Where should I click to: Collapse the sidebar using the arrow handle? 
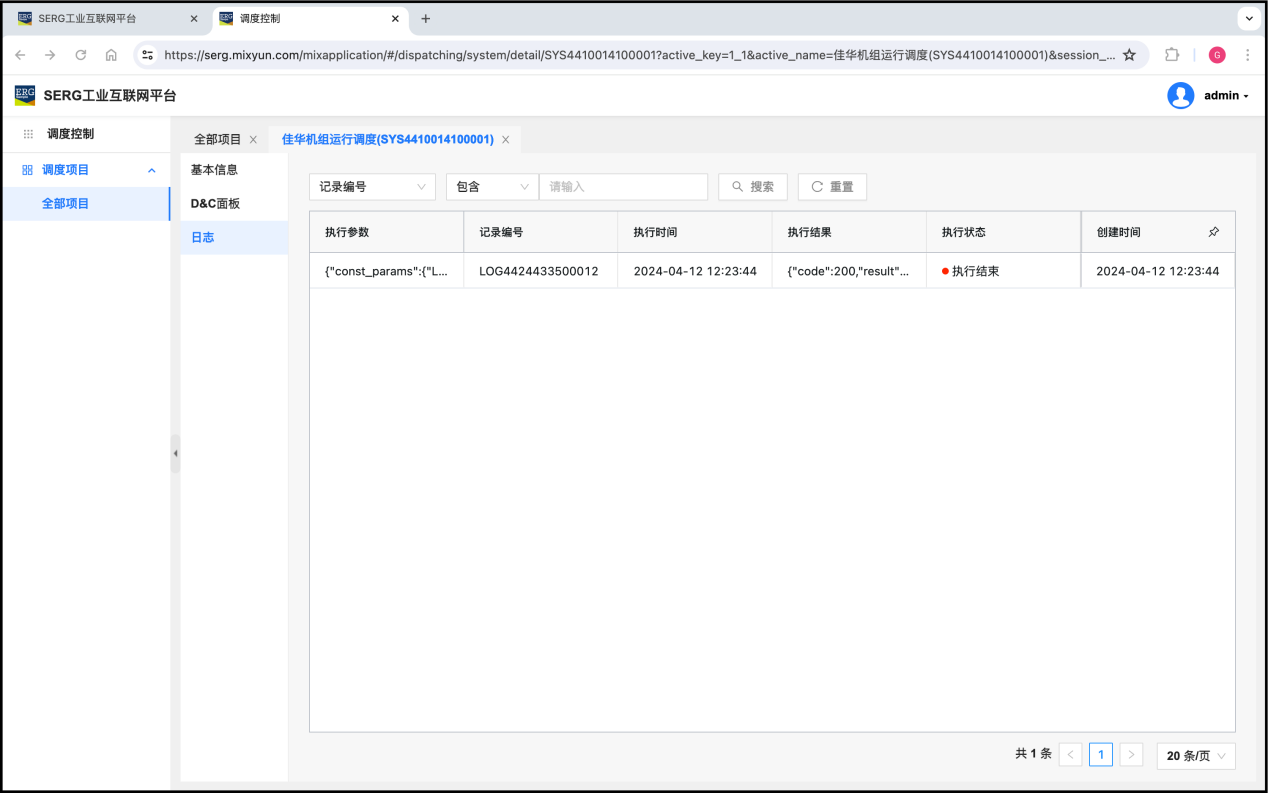[x=175, y=453]
